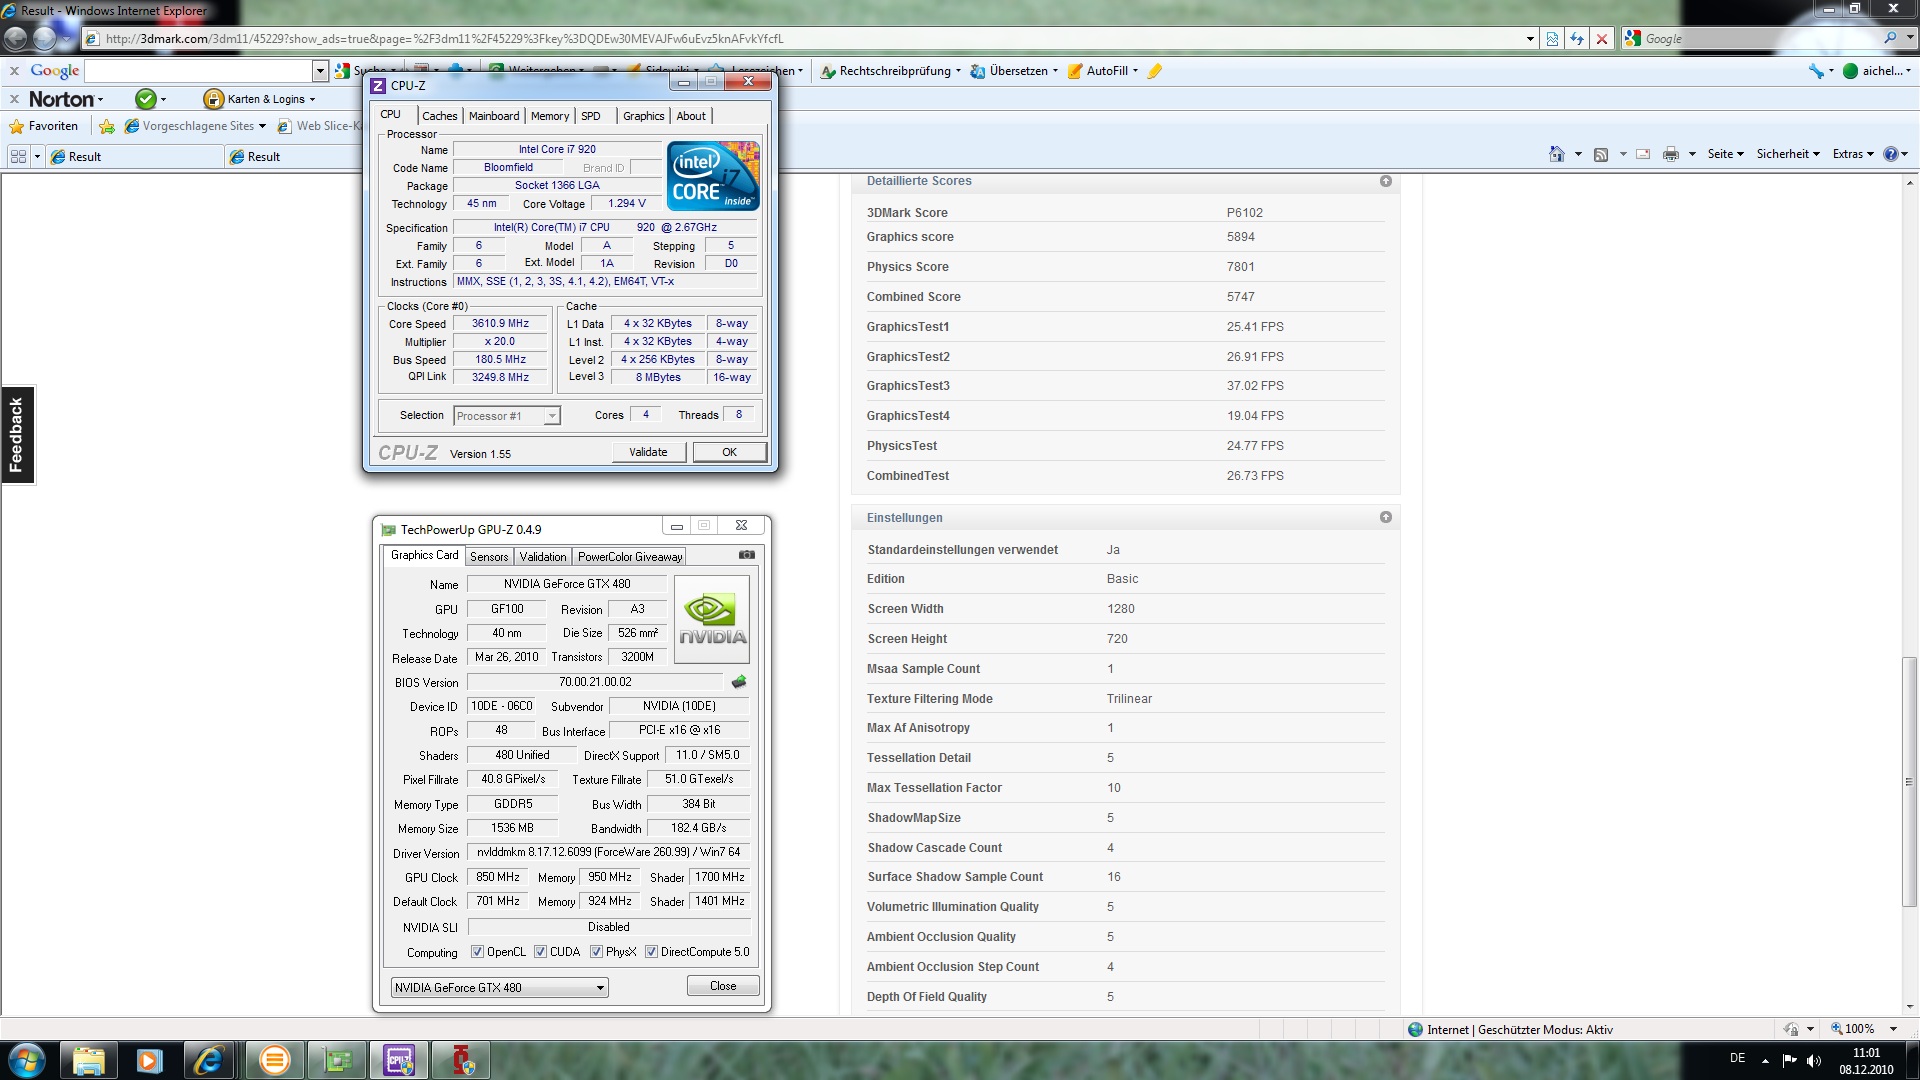Open the Validation tab in GPU-Z
Image resolution: width=1920 pixels, height=1080 pixels.
pyautogui.click(x=543, y=557)
